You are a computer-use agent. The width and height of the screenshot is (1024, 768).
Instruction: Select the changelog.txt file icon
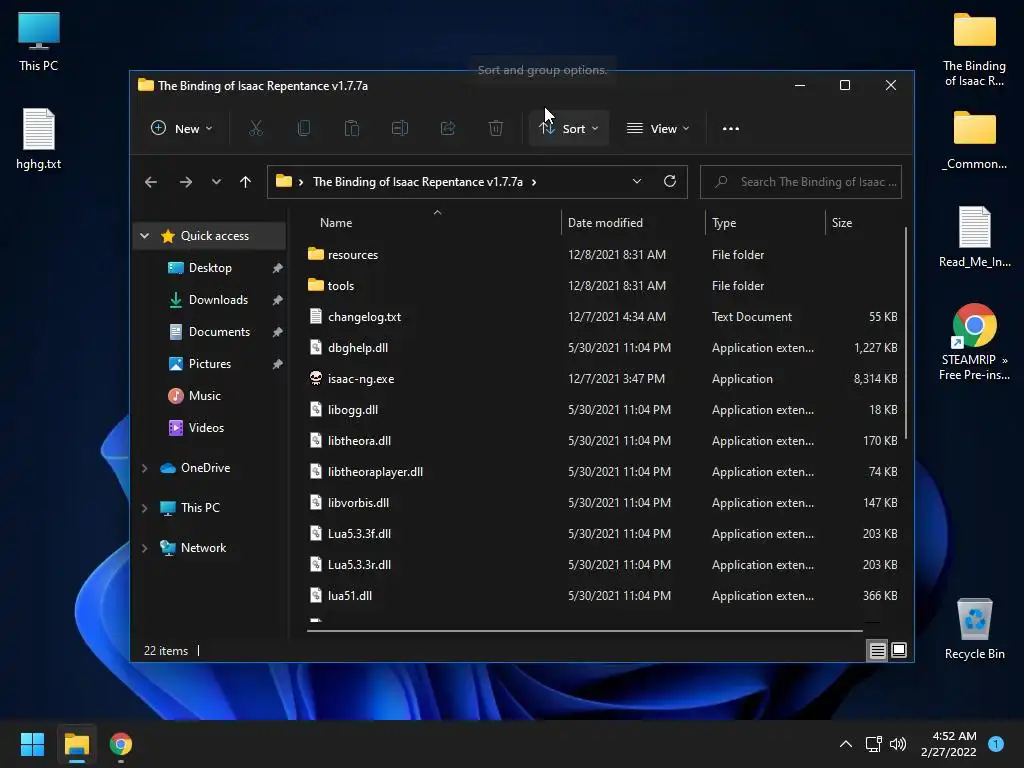click(316, 317)
